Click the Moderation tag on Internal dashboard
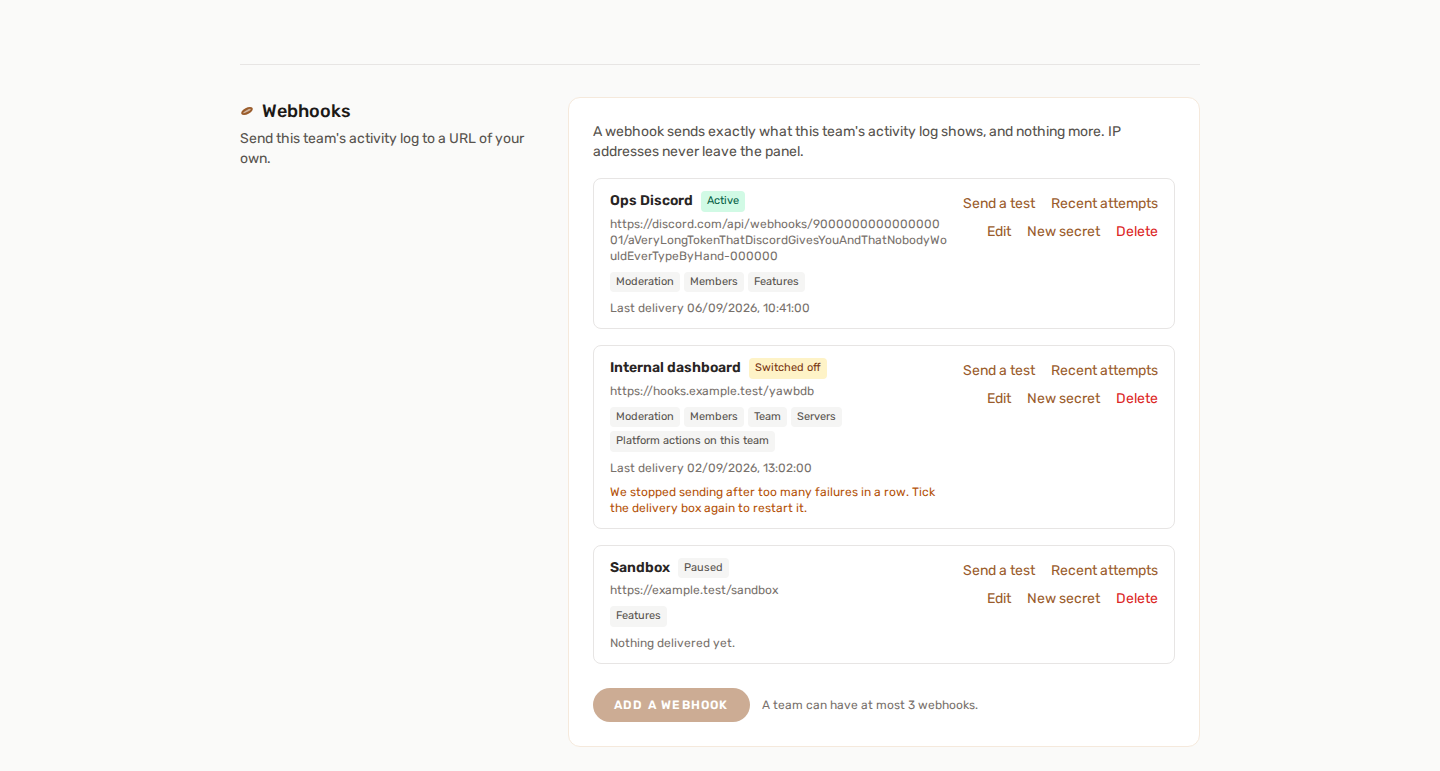Screen dimensions: 1440x771 [645, 417]
